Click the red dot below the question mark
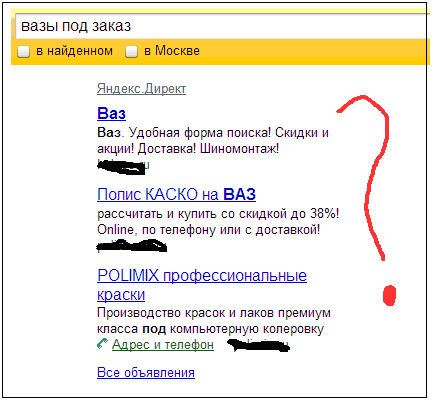 click(x=389, y=295)
